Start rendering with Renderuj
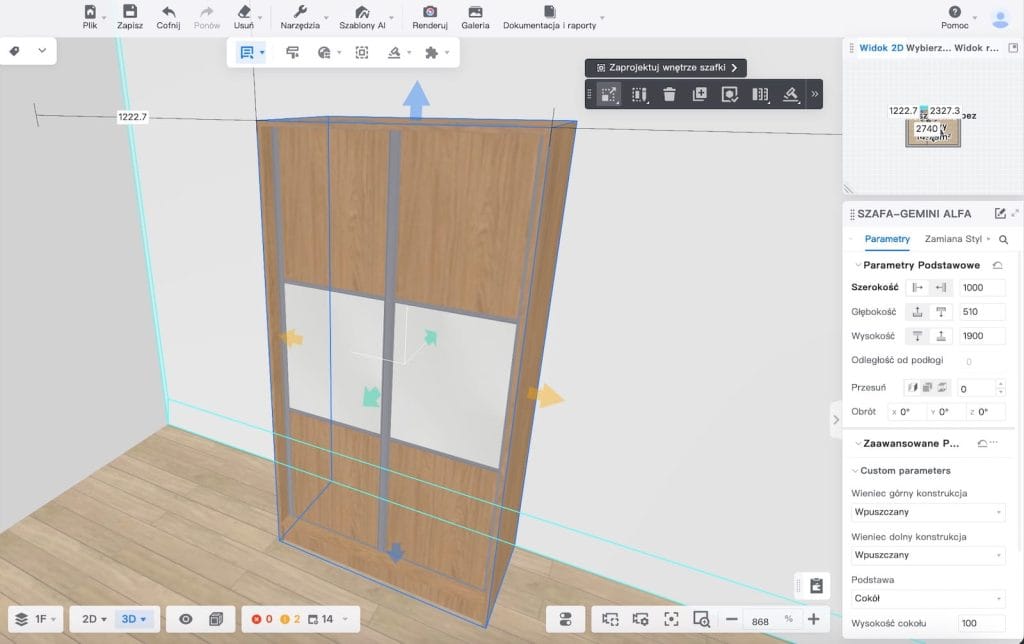This screenshot has height=644, width=1024. pyautogui.click(x=430, y=17)
